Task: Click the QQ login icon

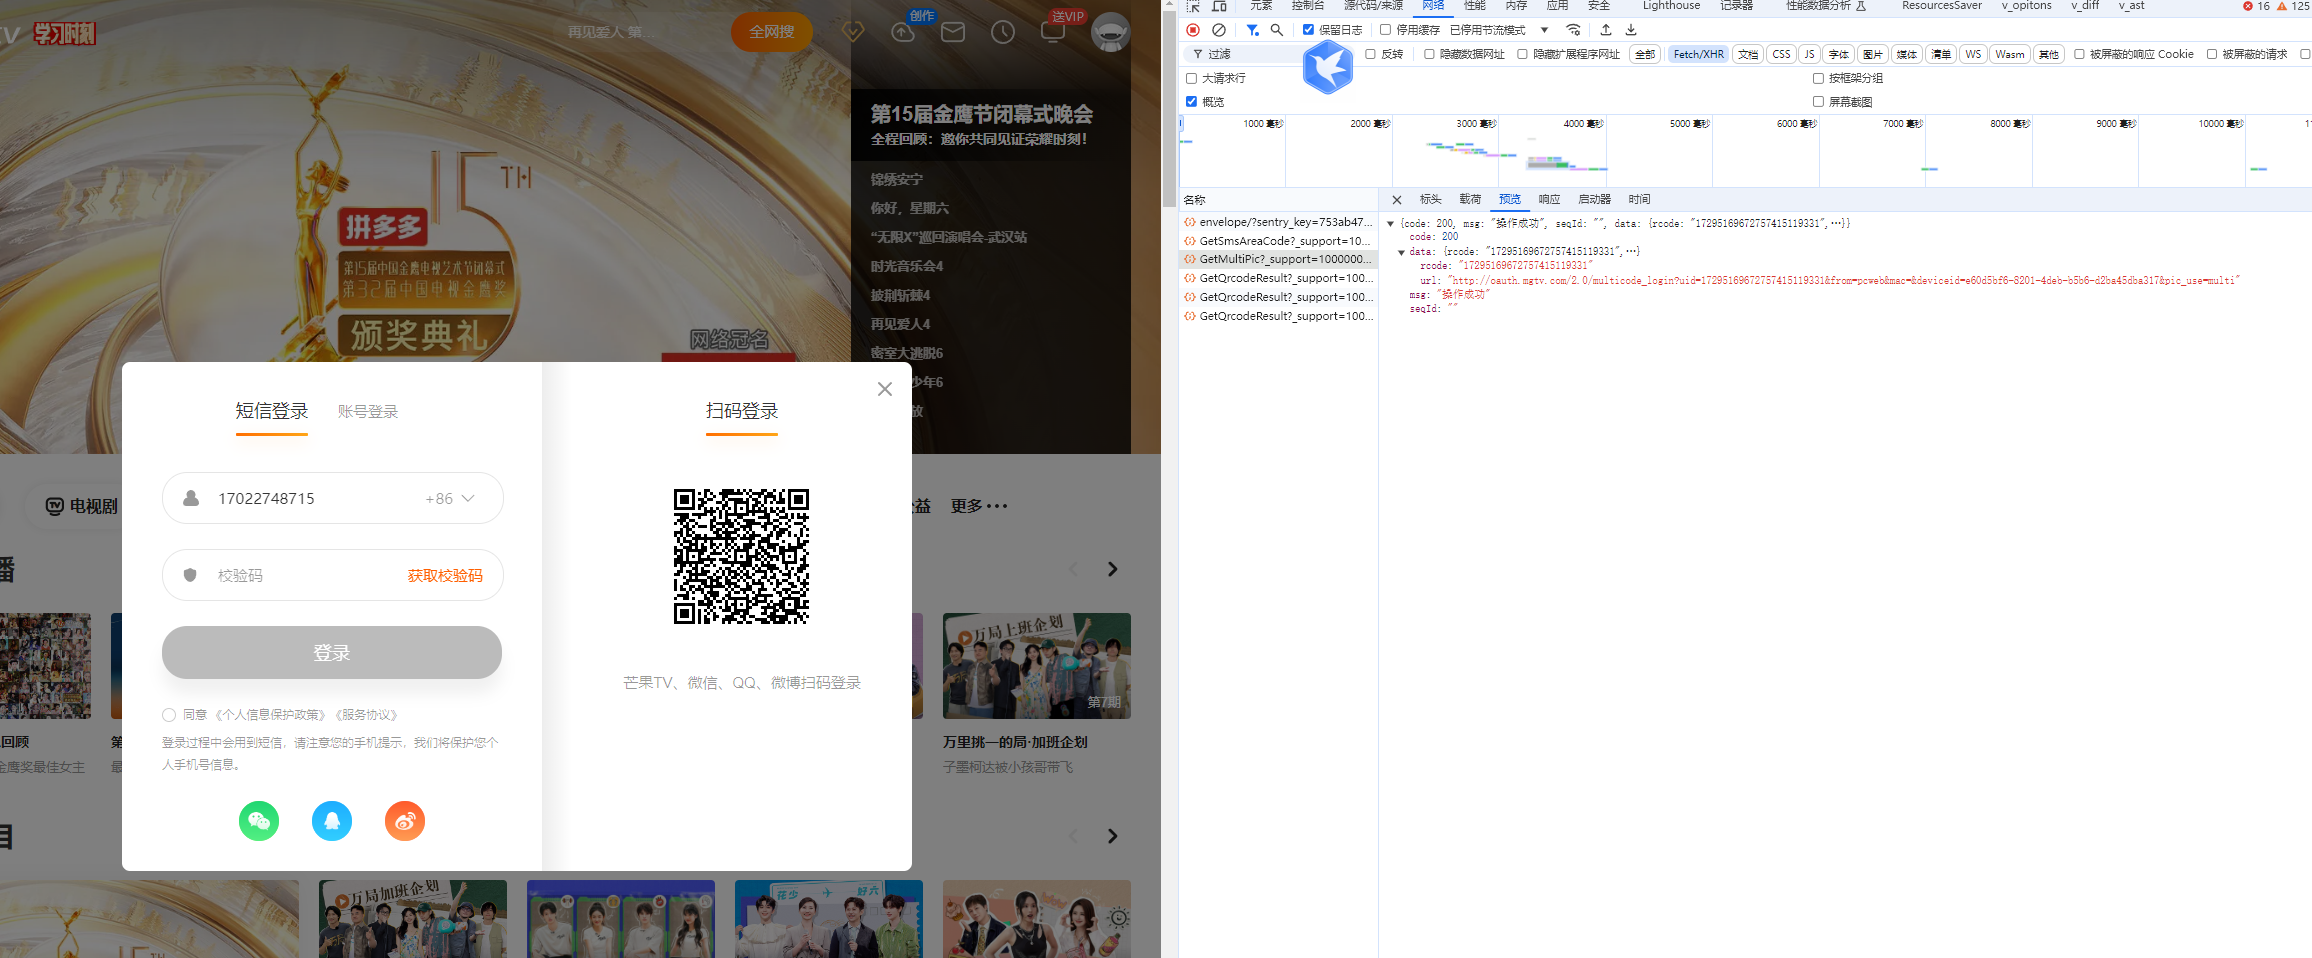Action: [332, 821]
